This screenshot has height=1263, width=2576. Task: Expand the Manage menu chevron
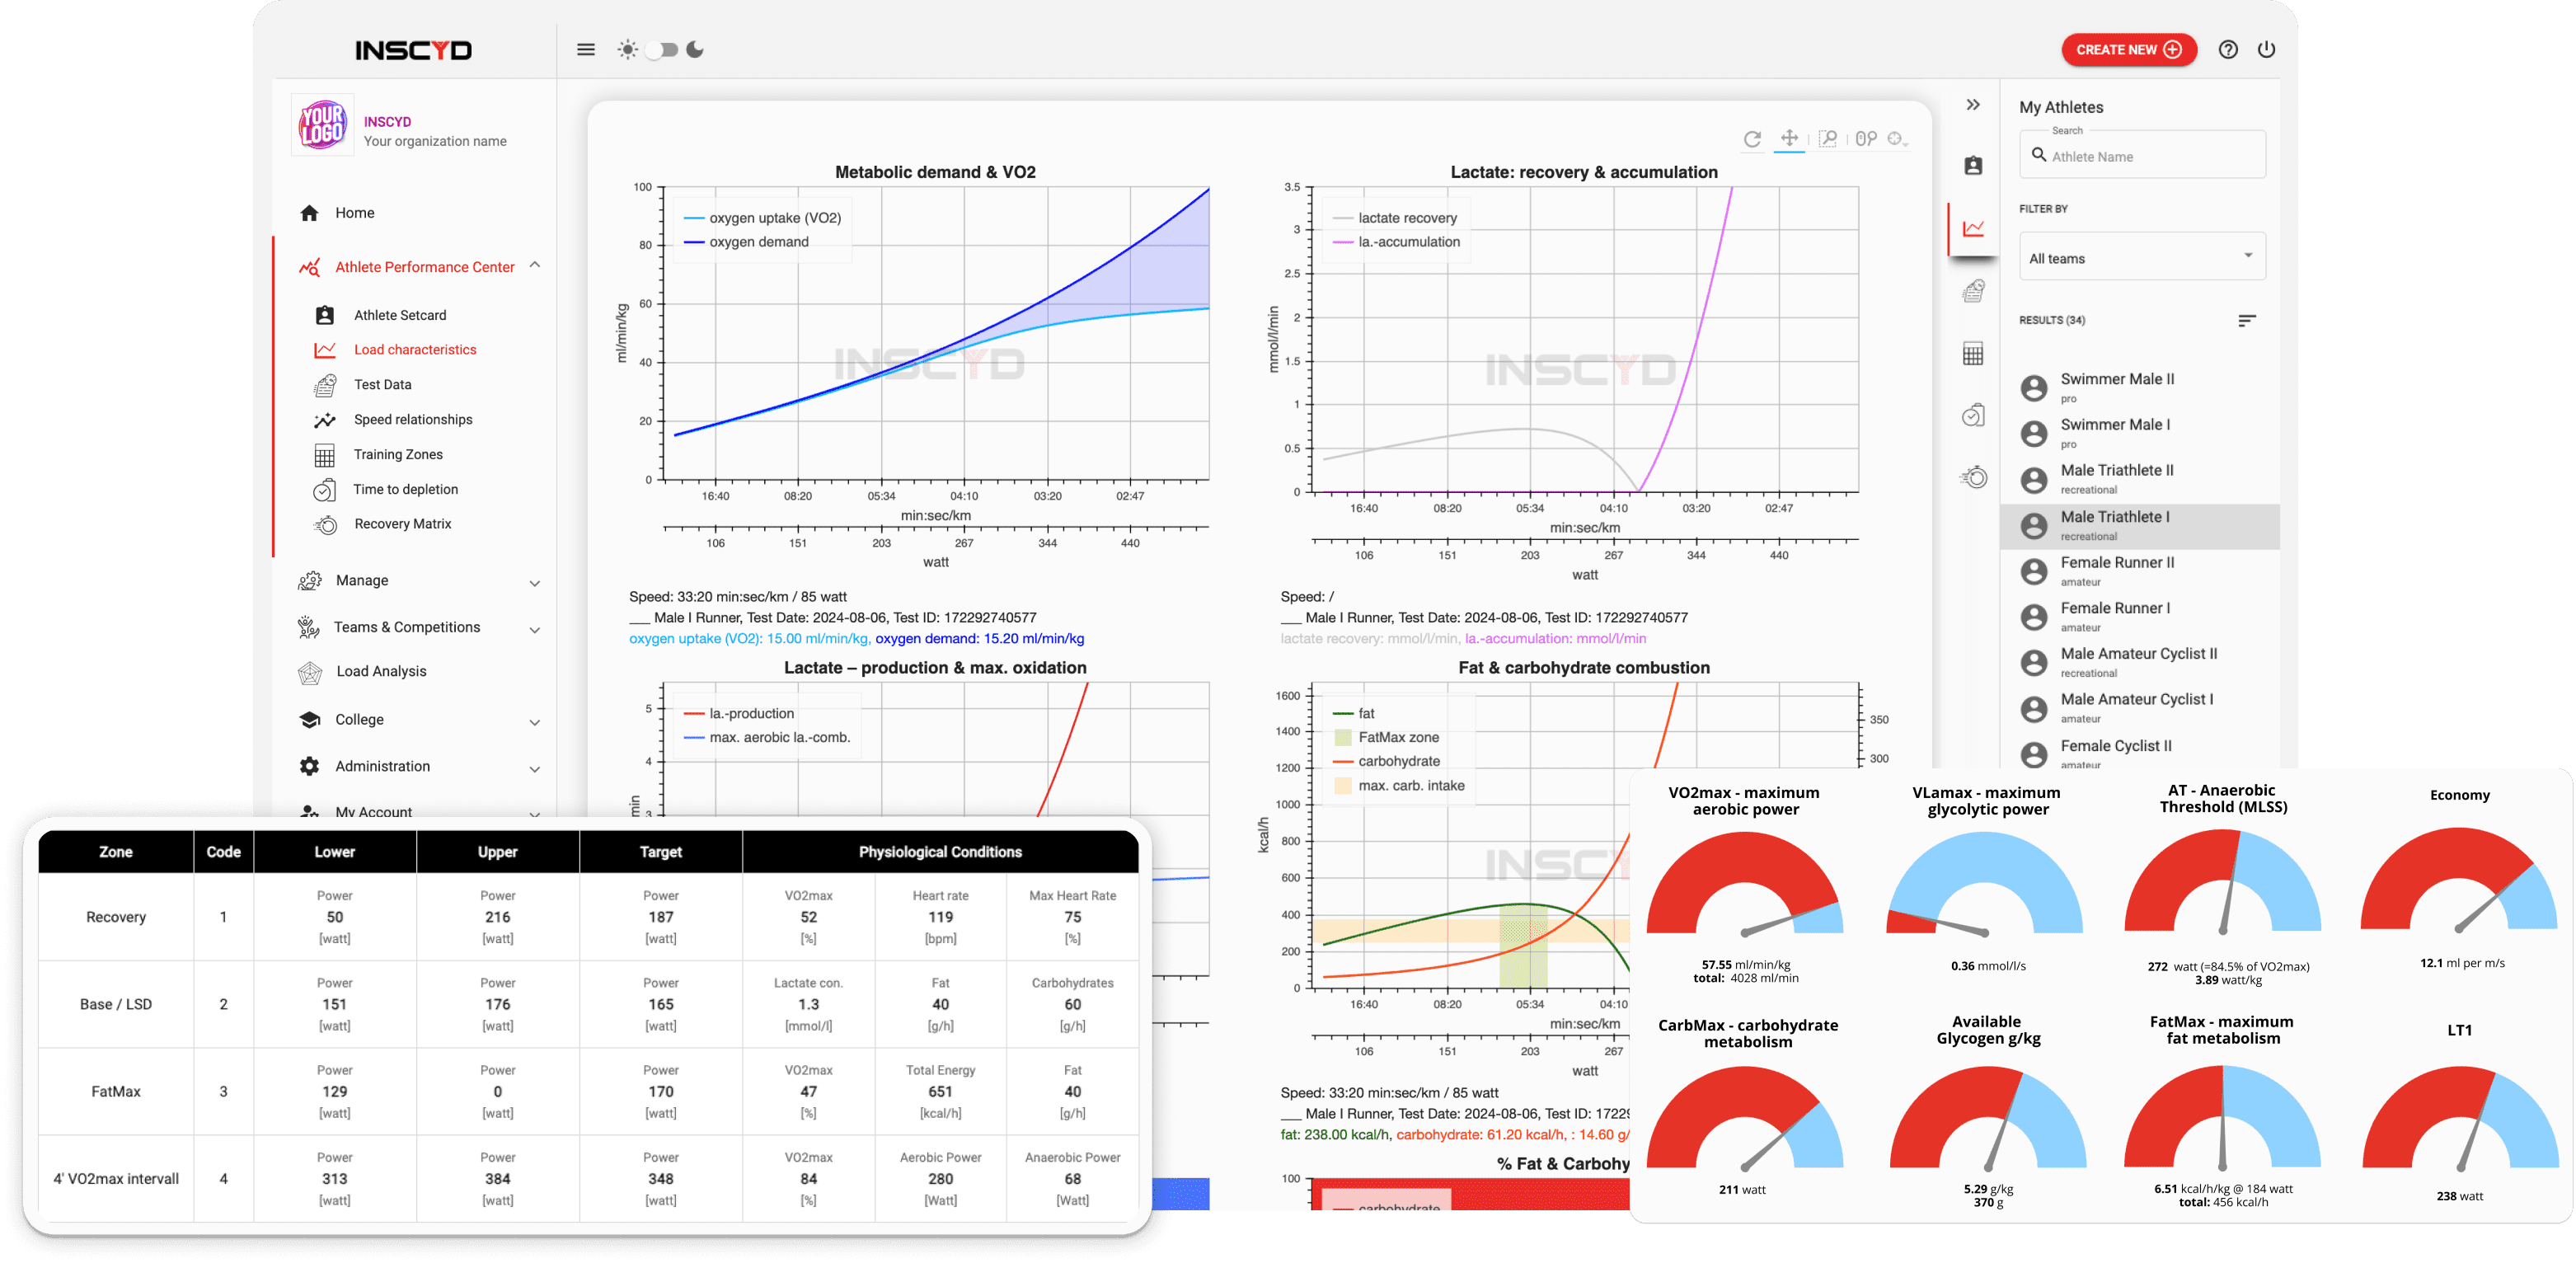click(535, 583)
